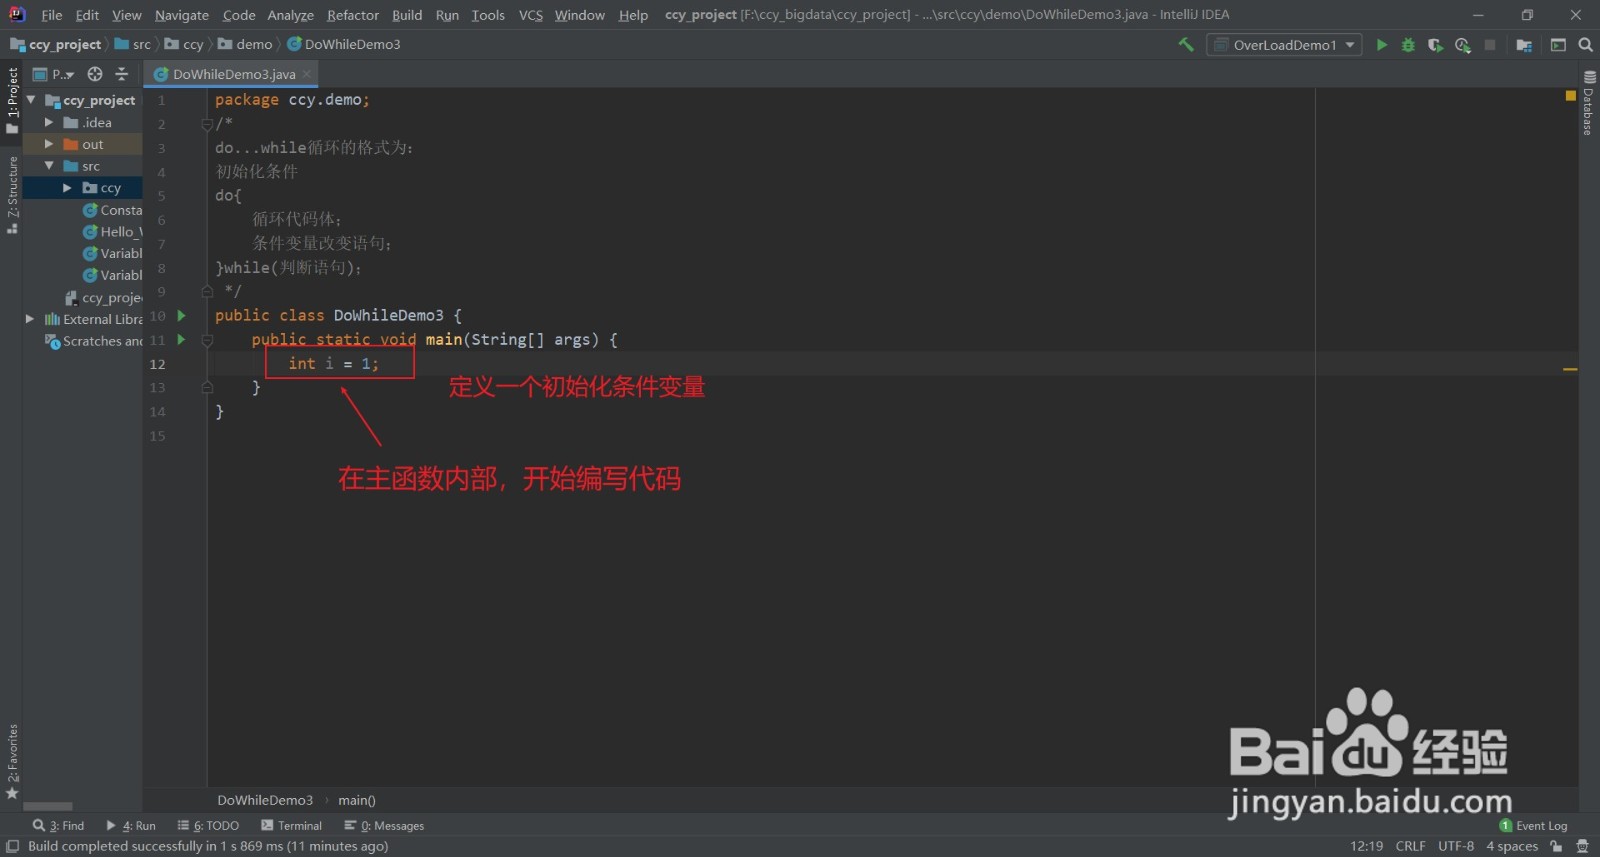Screen dimensions: 1600x857
Task: Click the Project panel horizontal scrollbar
Action: click(x=48, y=806)
